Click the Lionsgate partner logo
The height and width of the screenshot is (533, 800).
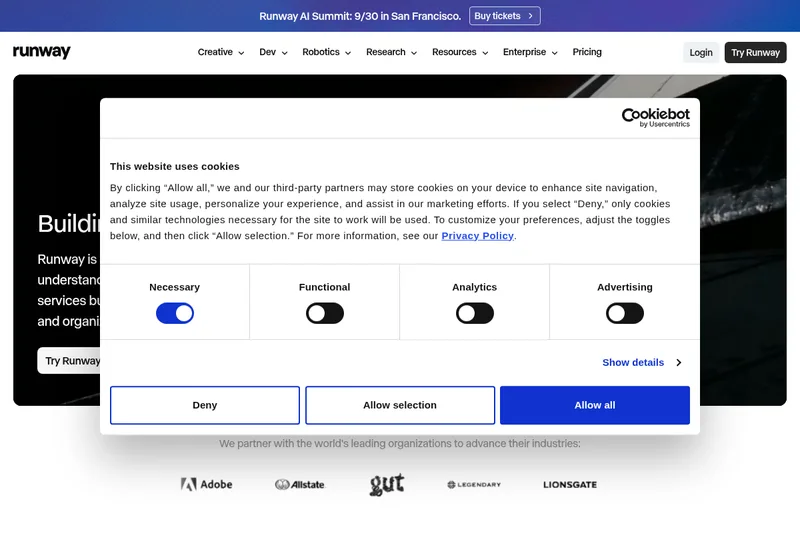point(570,485)
